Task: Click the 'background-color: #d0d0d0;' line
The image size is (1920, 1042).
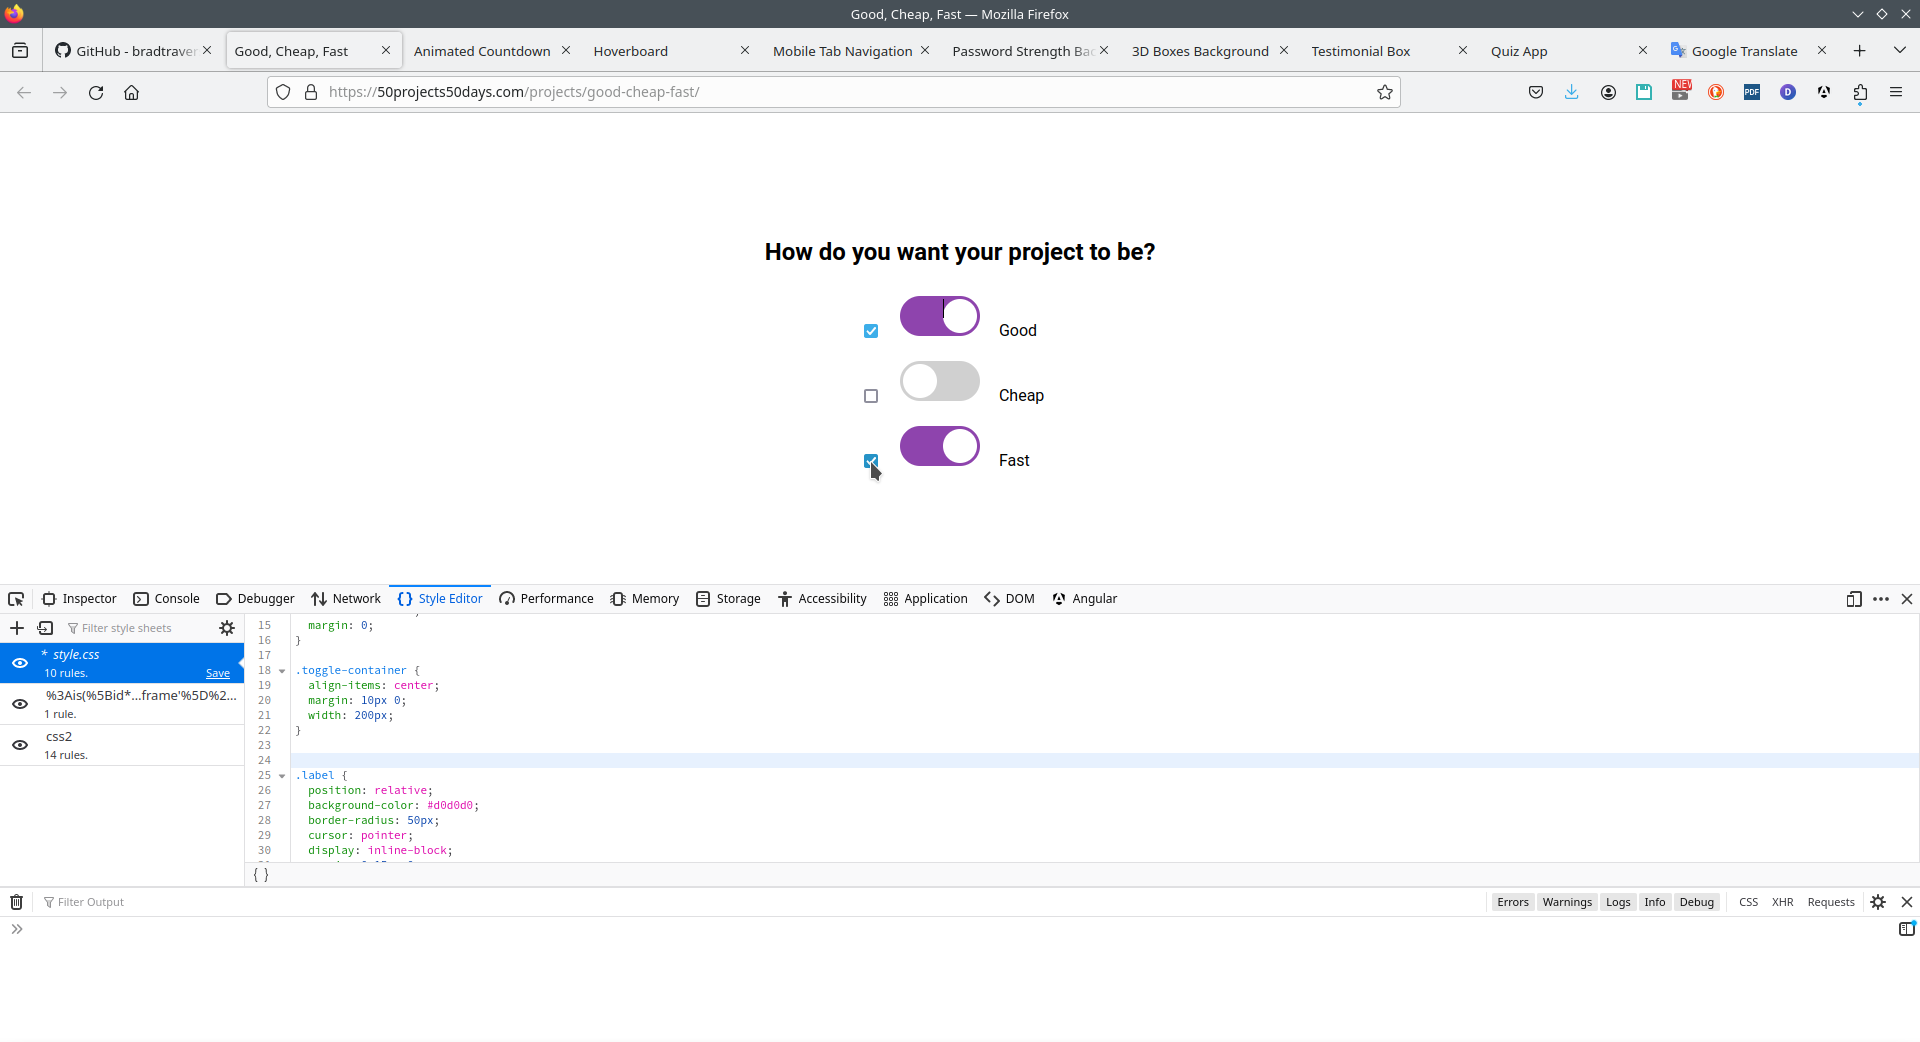Action: pyautogui.click(x=393, y=806)
